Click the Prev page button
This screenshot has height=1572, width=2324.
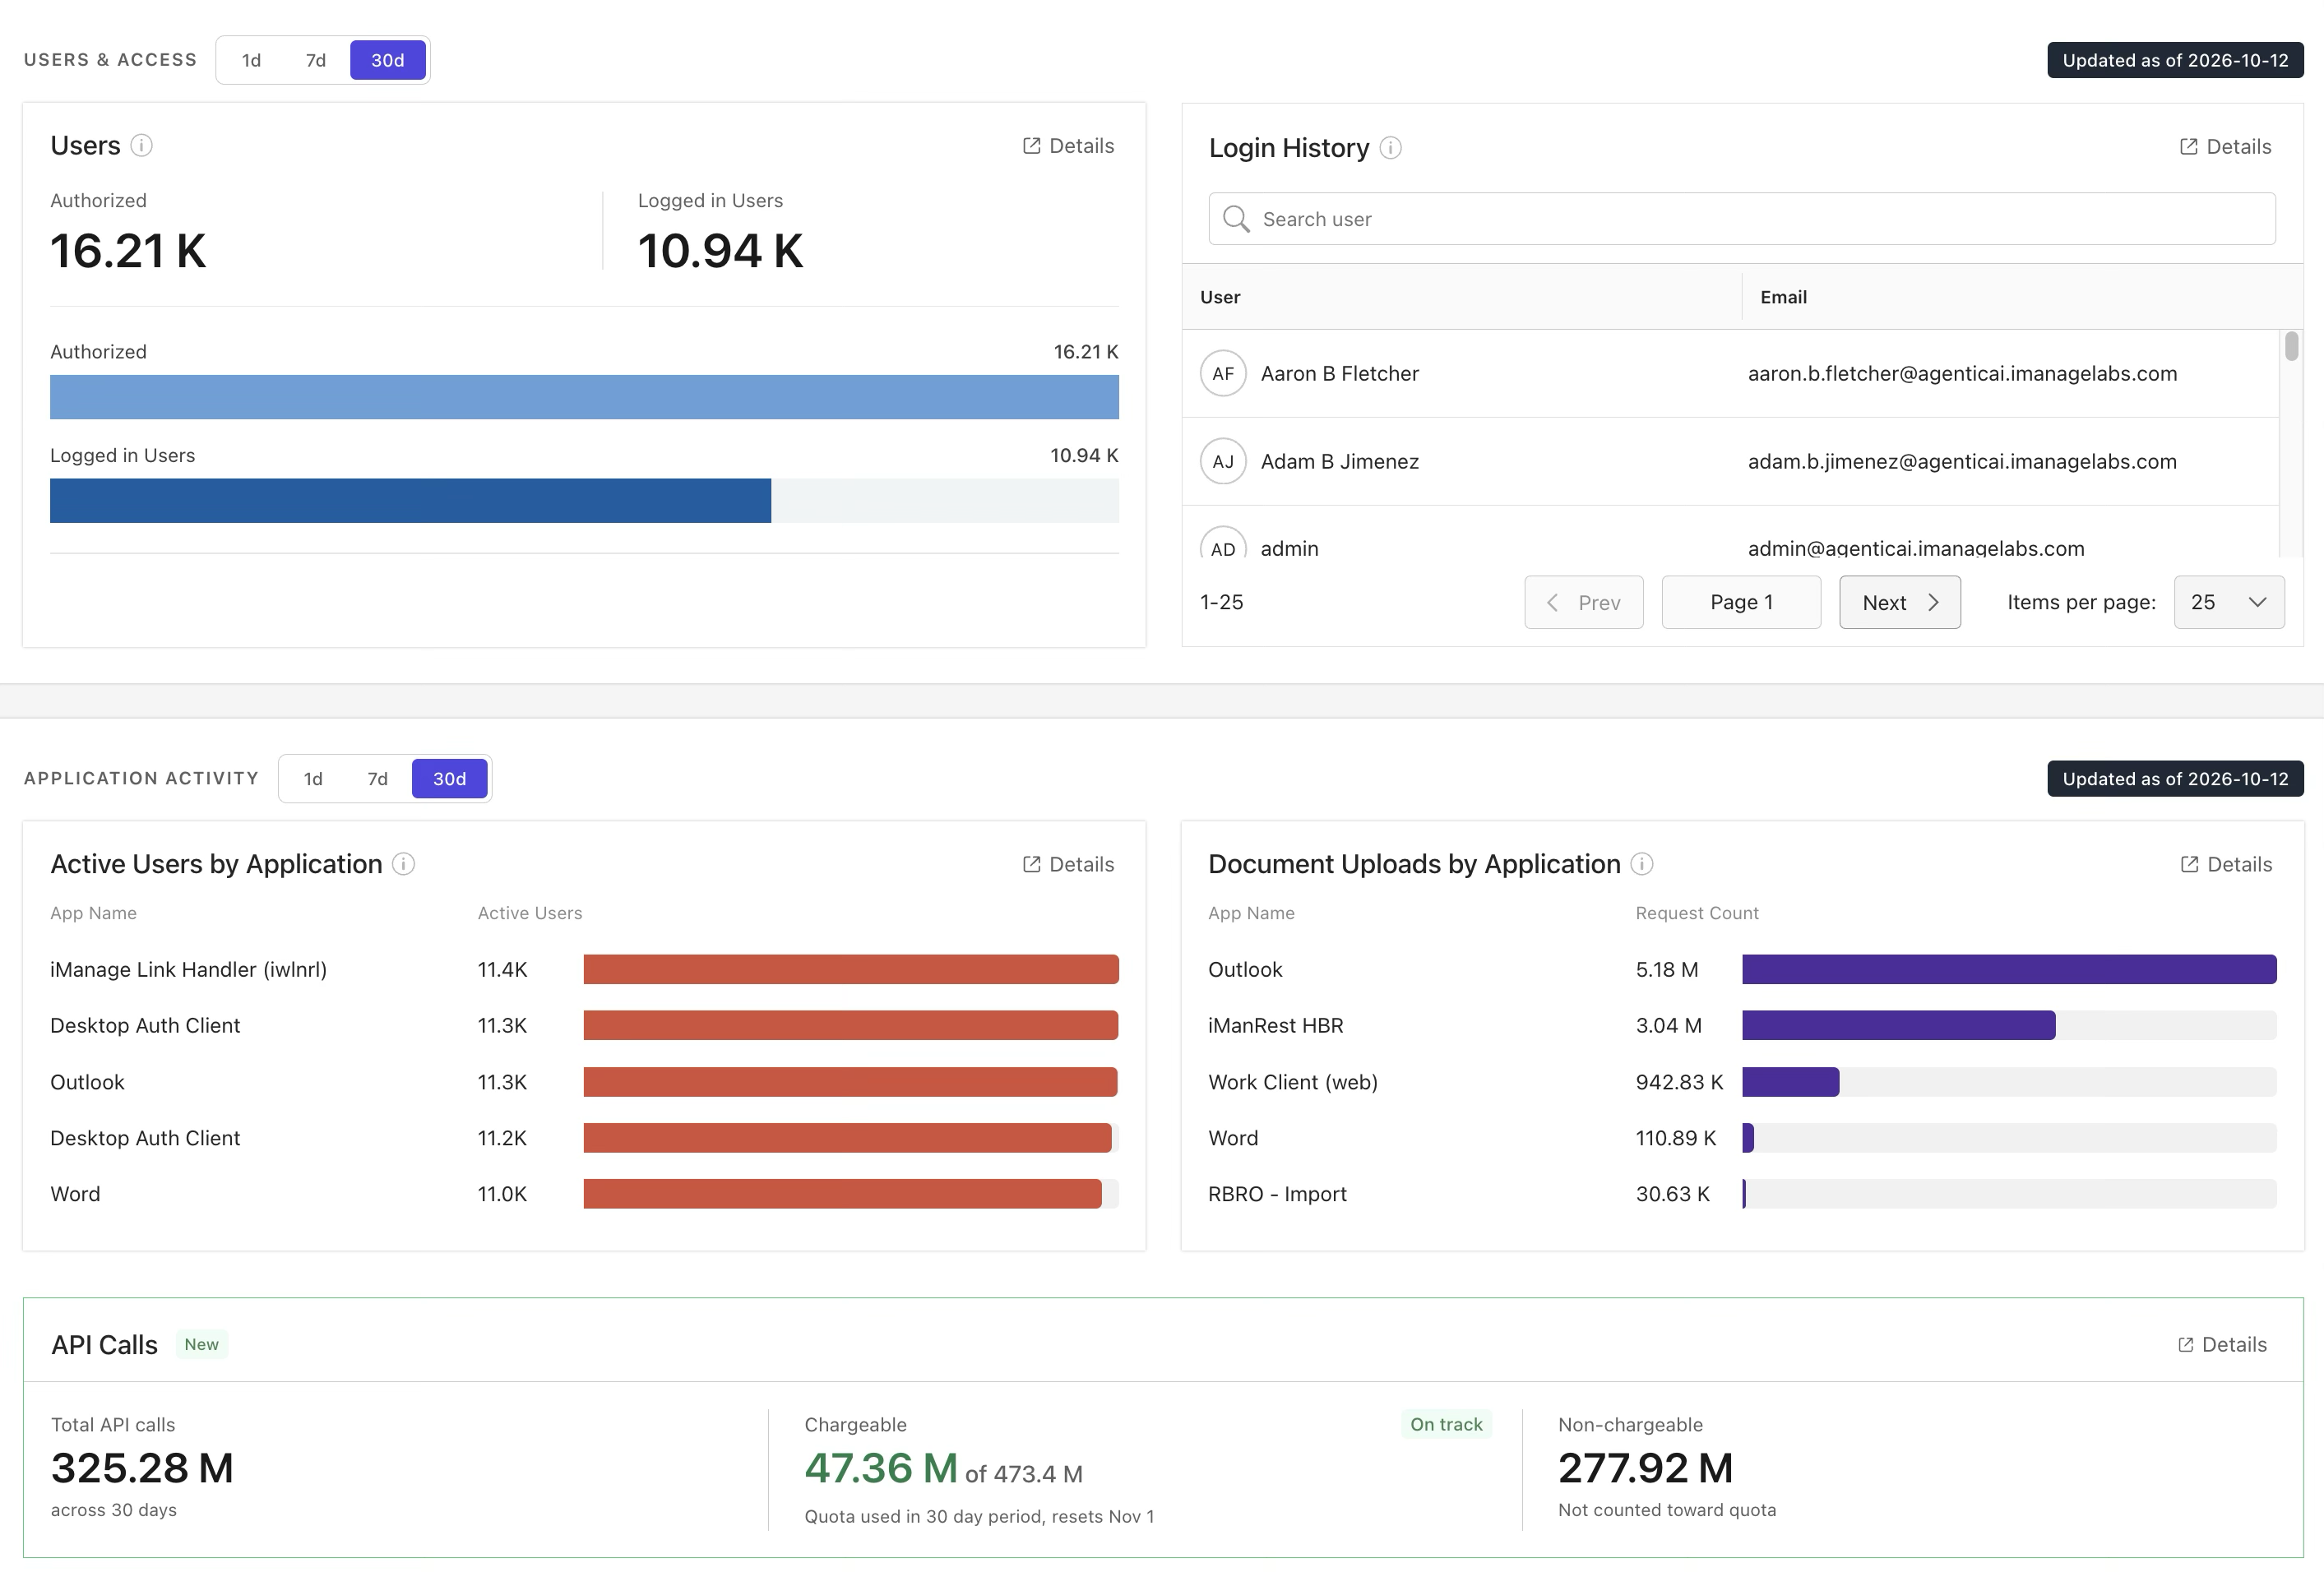click(1584, 602)
